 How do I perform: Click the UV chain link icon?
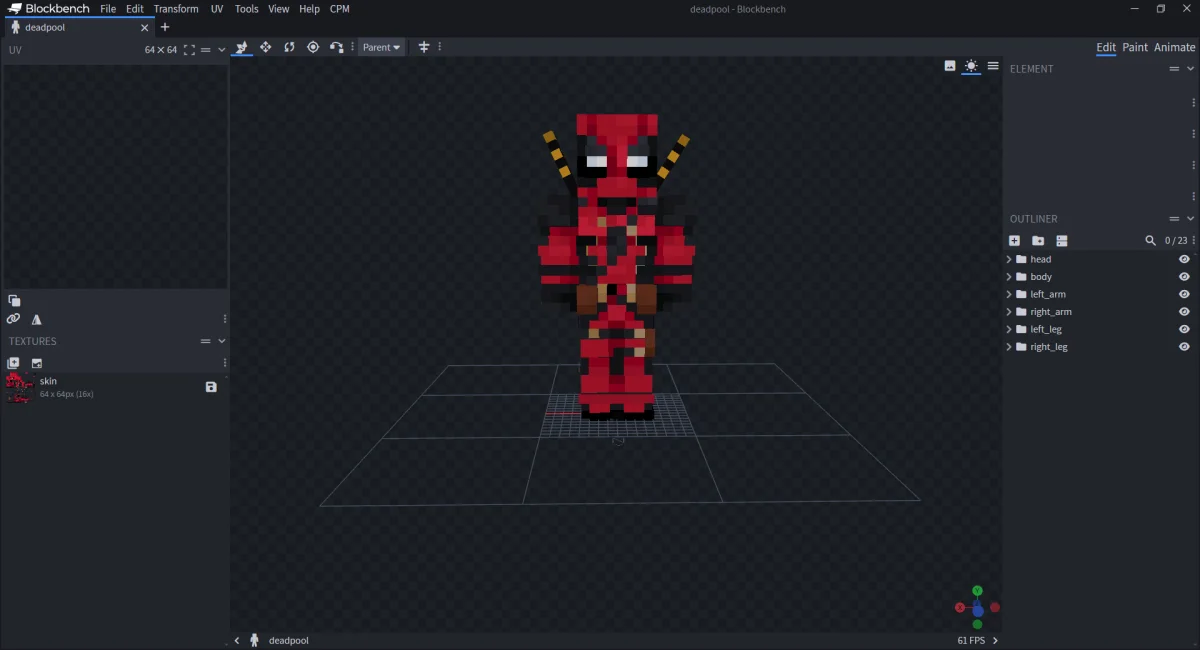click(13, 319)
